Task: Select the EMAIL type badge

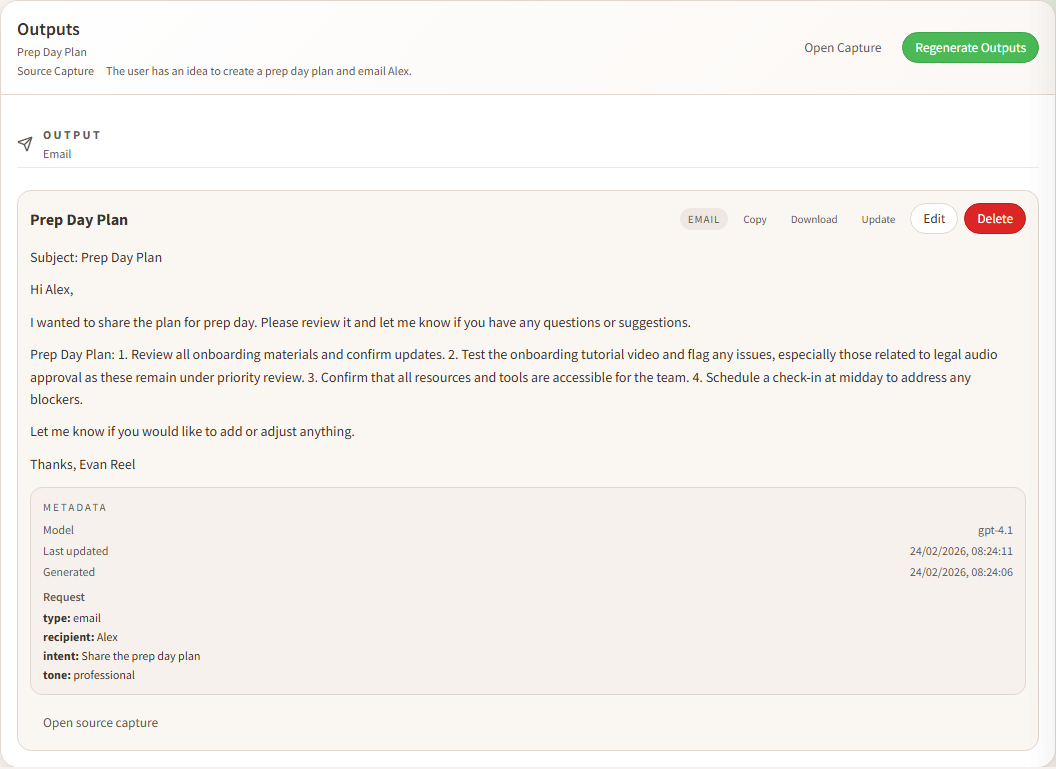Action: 703,218
